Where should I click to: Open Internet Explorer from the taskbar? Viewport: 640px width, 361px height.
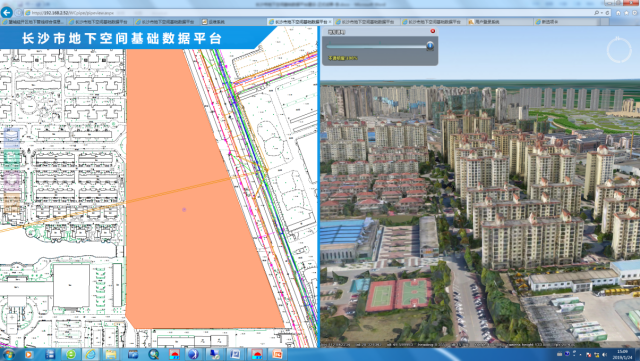click(x=90, y=354)
